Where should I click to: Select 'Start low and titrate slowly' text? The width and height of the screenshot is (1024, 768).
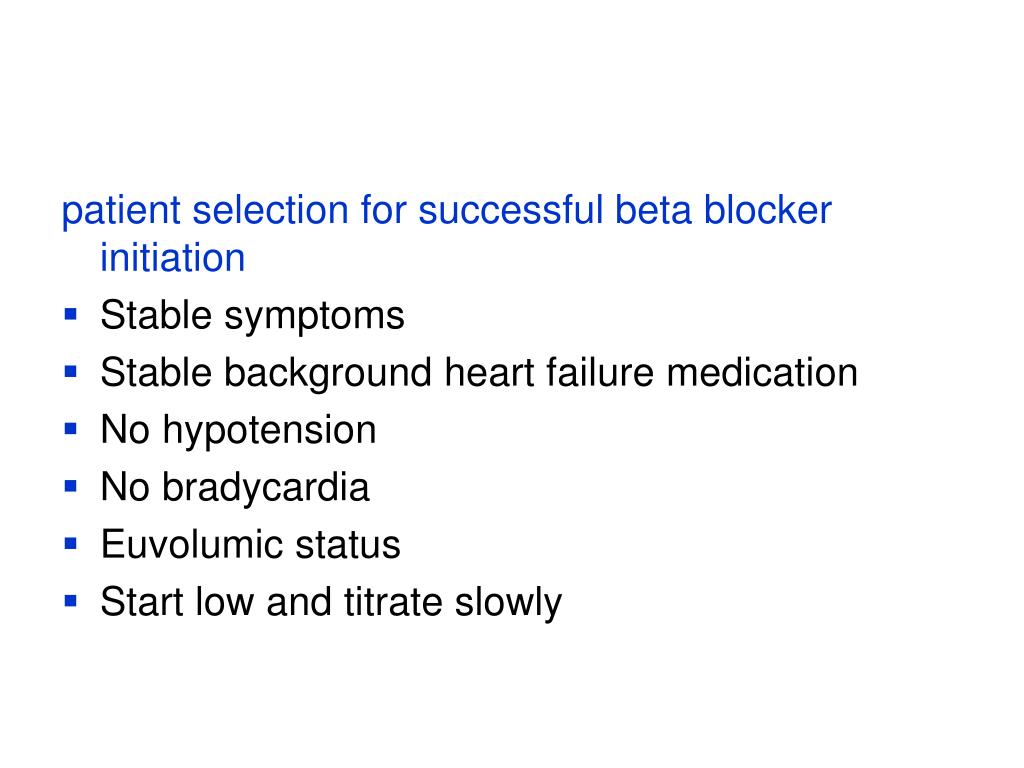coord(331,603)
